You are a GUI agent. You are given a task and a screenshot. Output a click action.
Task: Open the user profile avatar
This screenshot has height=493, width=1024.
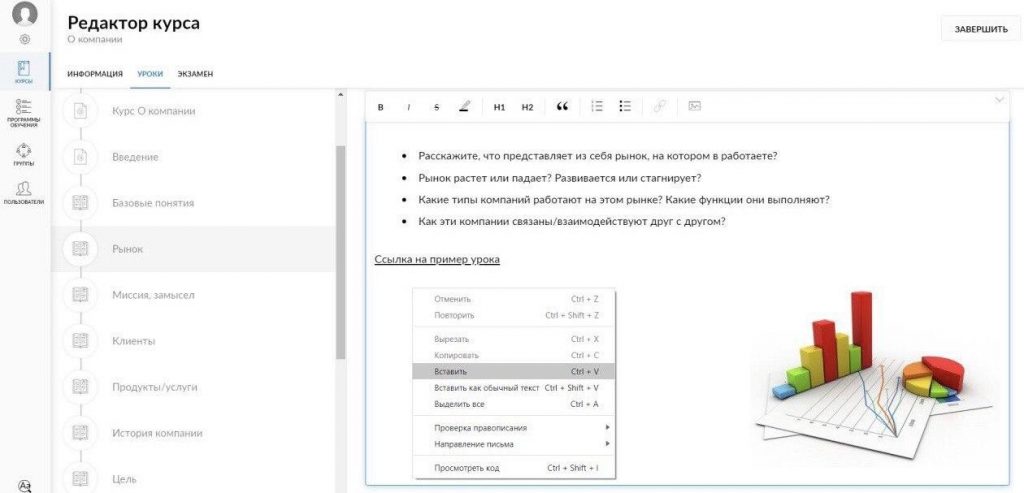pos(24,13)
